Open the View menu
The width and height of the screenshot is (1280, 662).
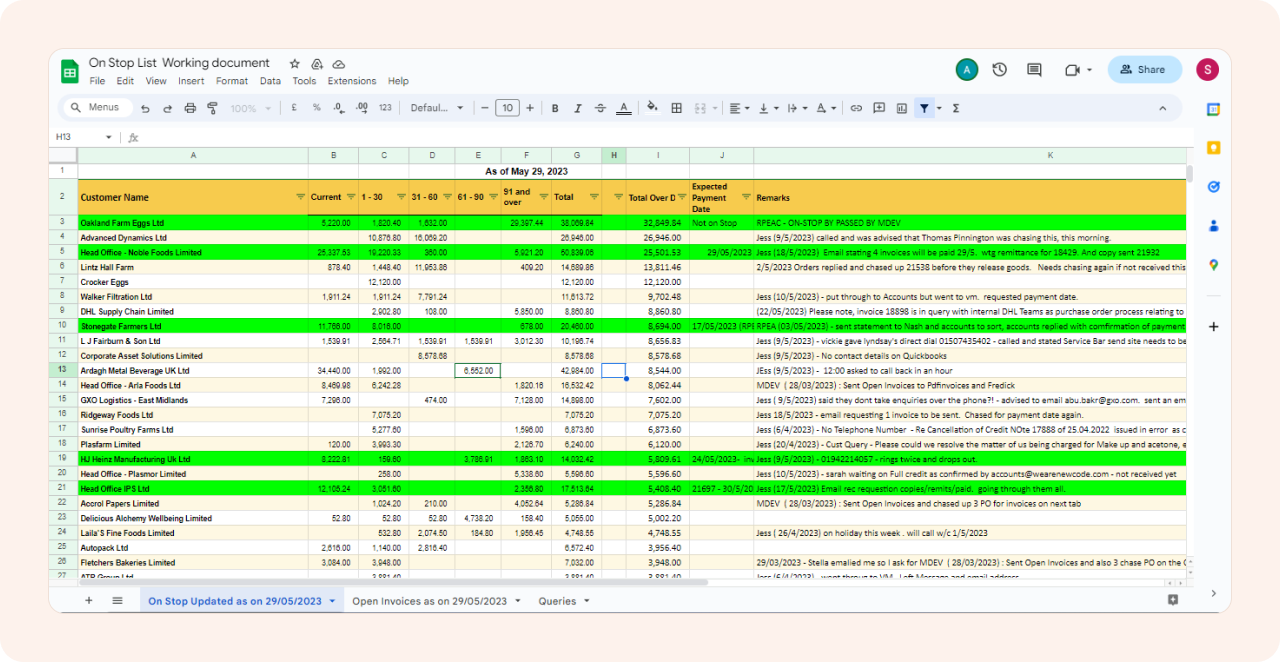(156, 81)
